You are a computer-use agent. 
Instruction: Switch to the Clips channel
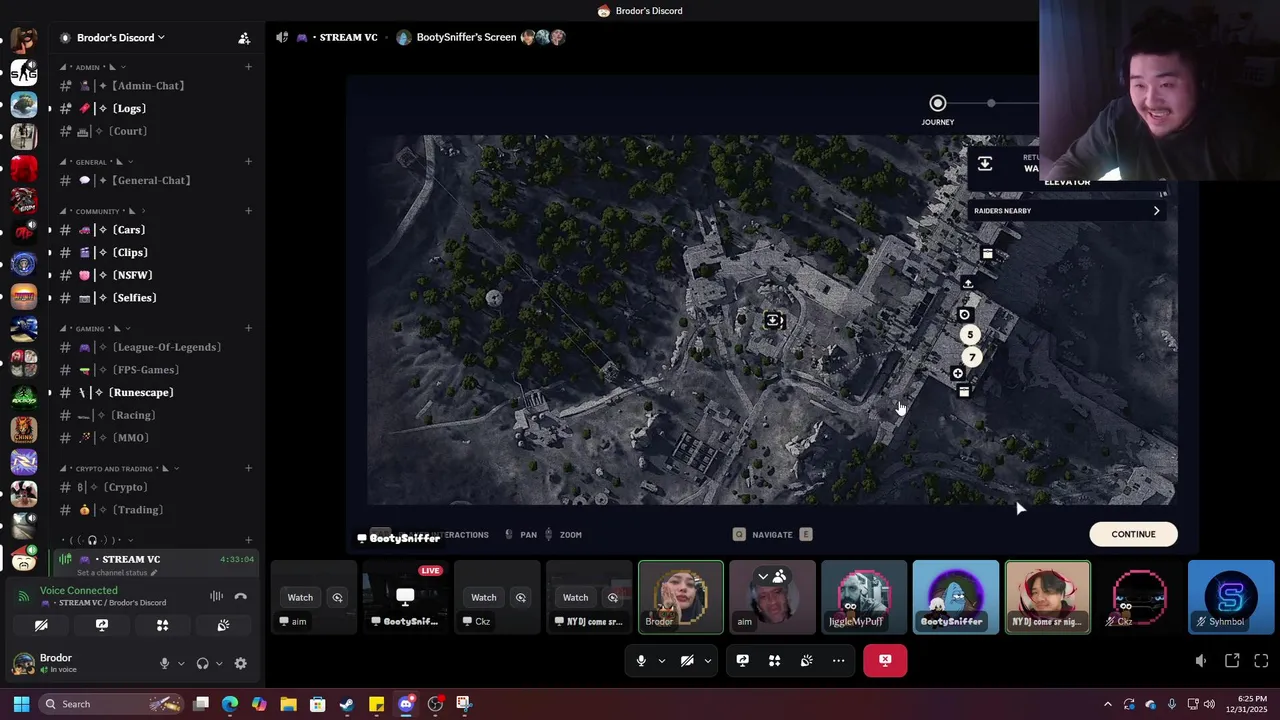[x=155, y=252]
